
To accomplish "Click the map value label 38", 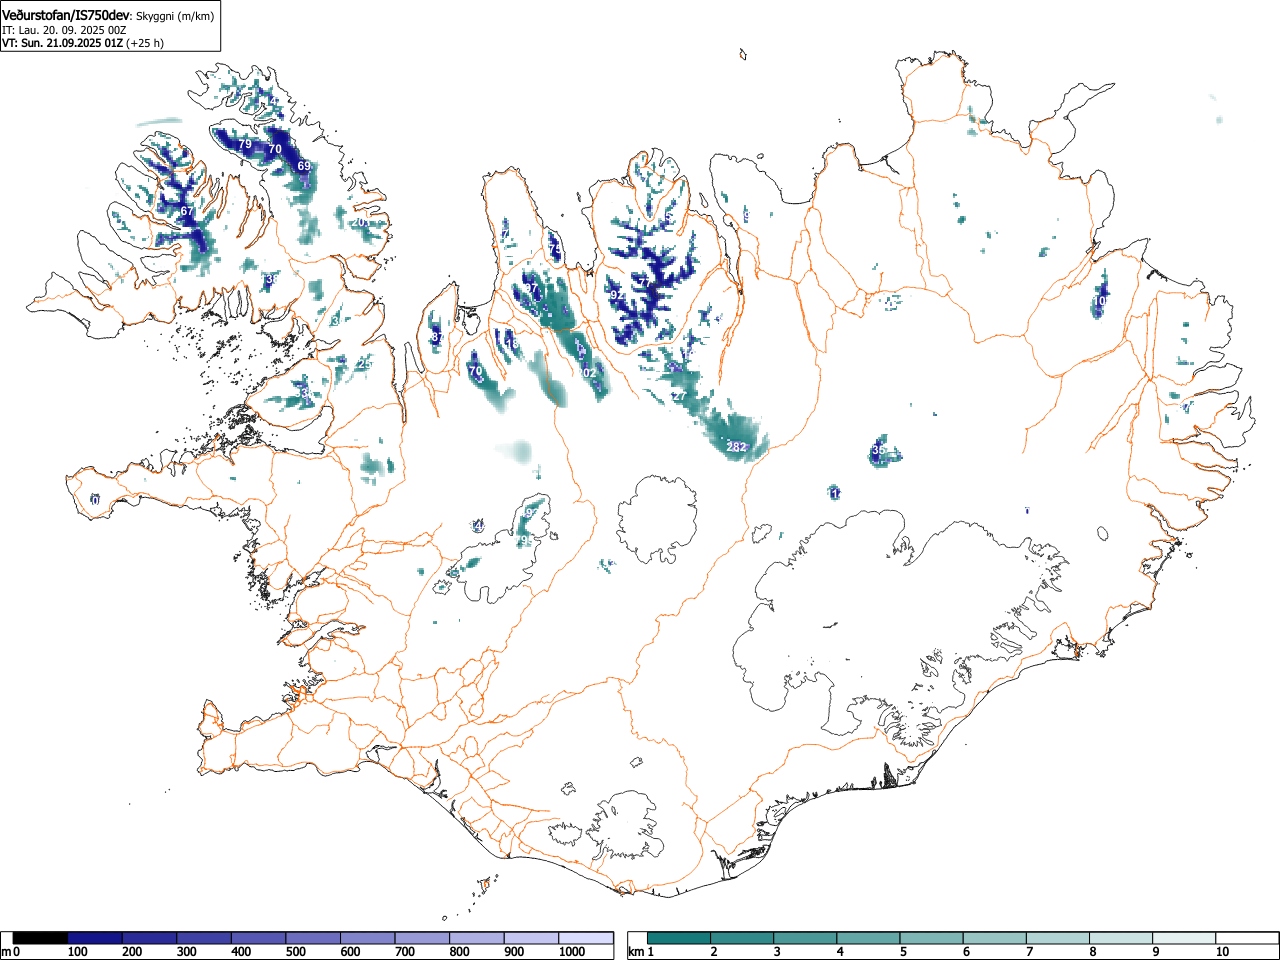I will tap(270, 279).
